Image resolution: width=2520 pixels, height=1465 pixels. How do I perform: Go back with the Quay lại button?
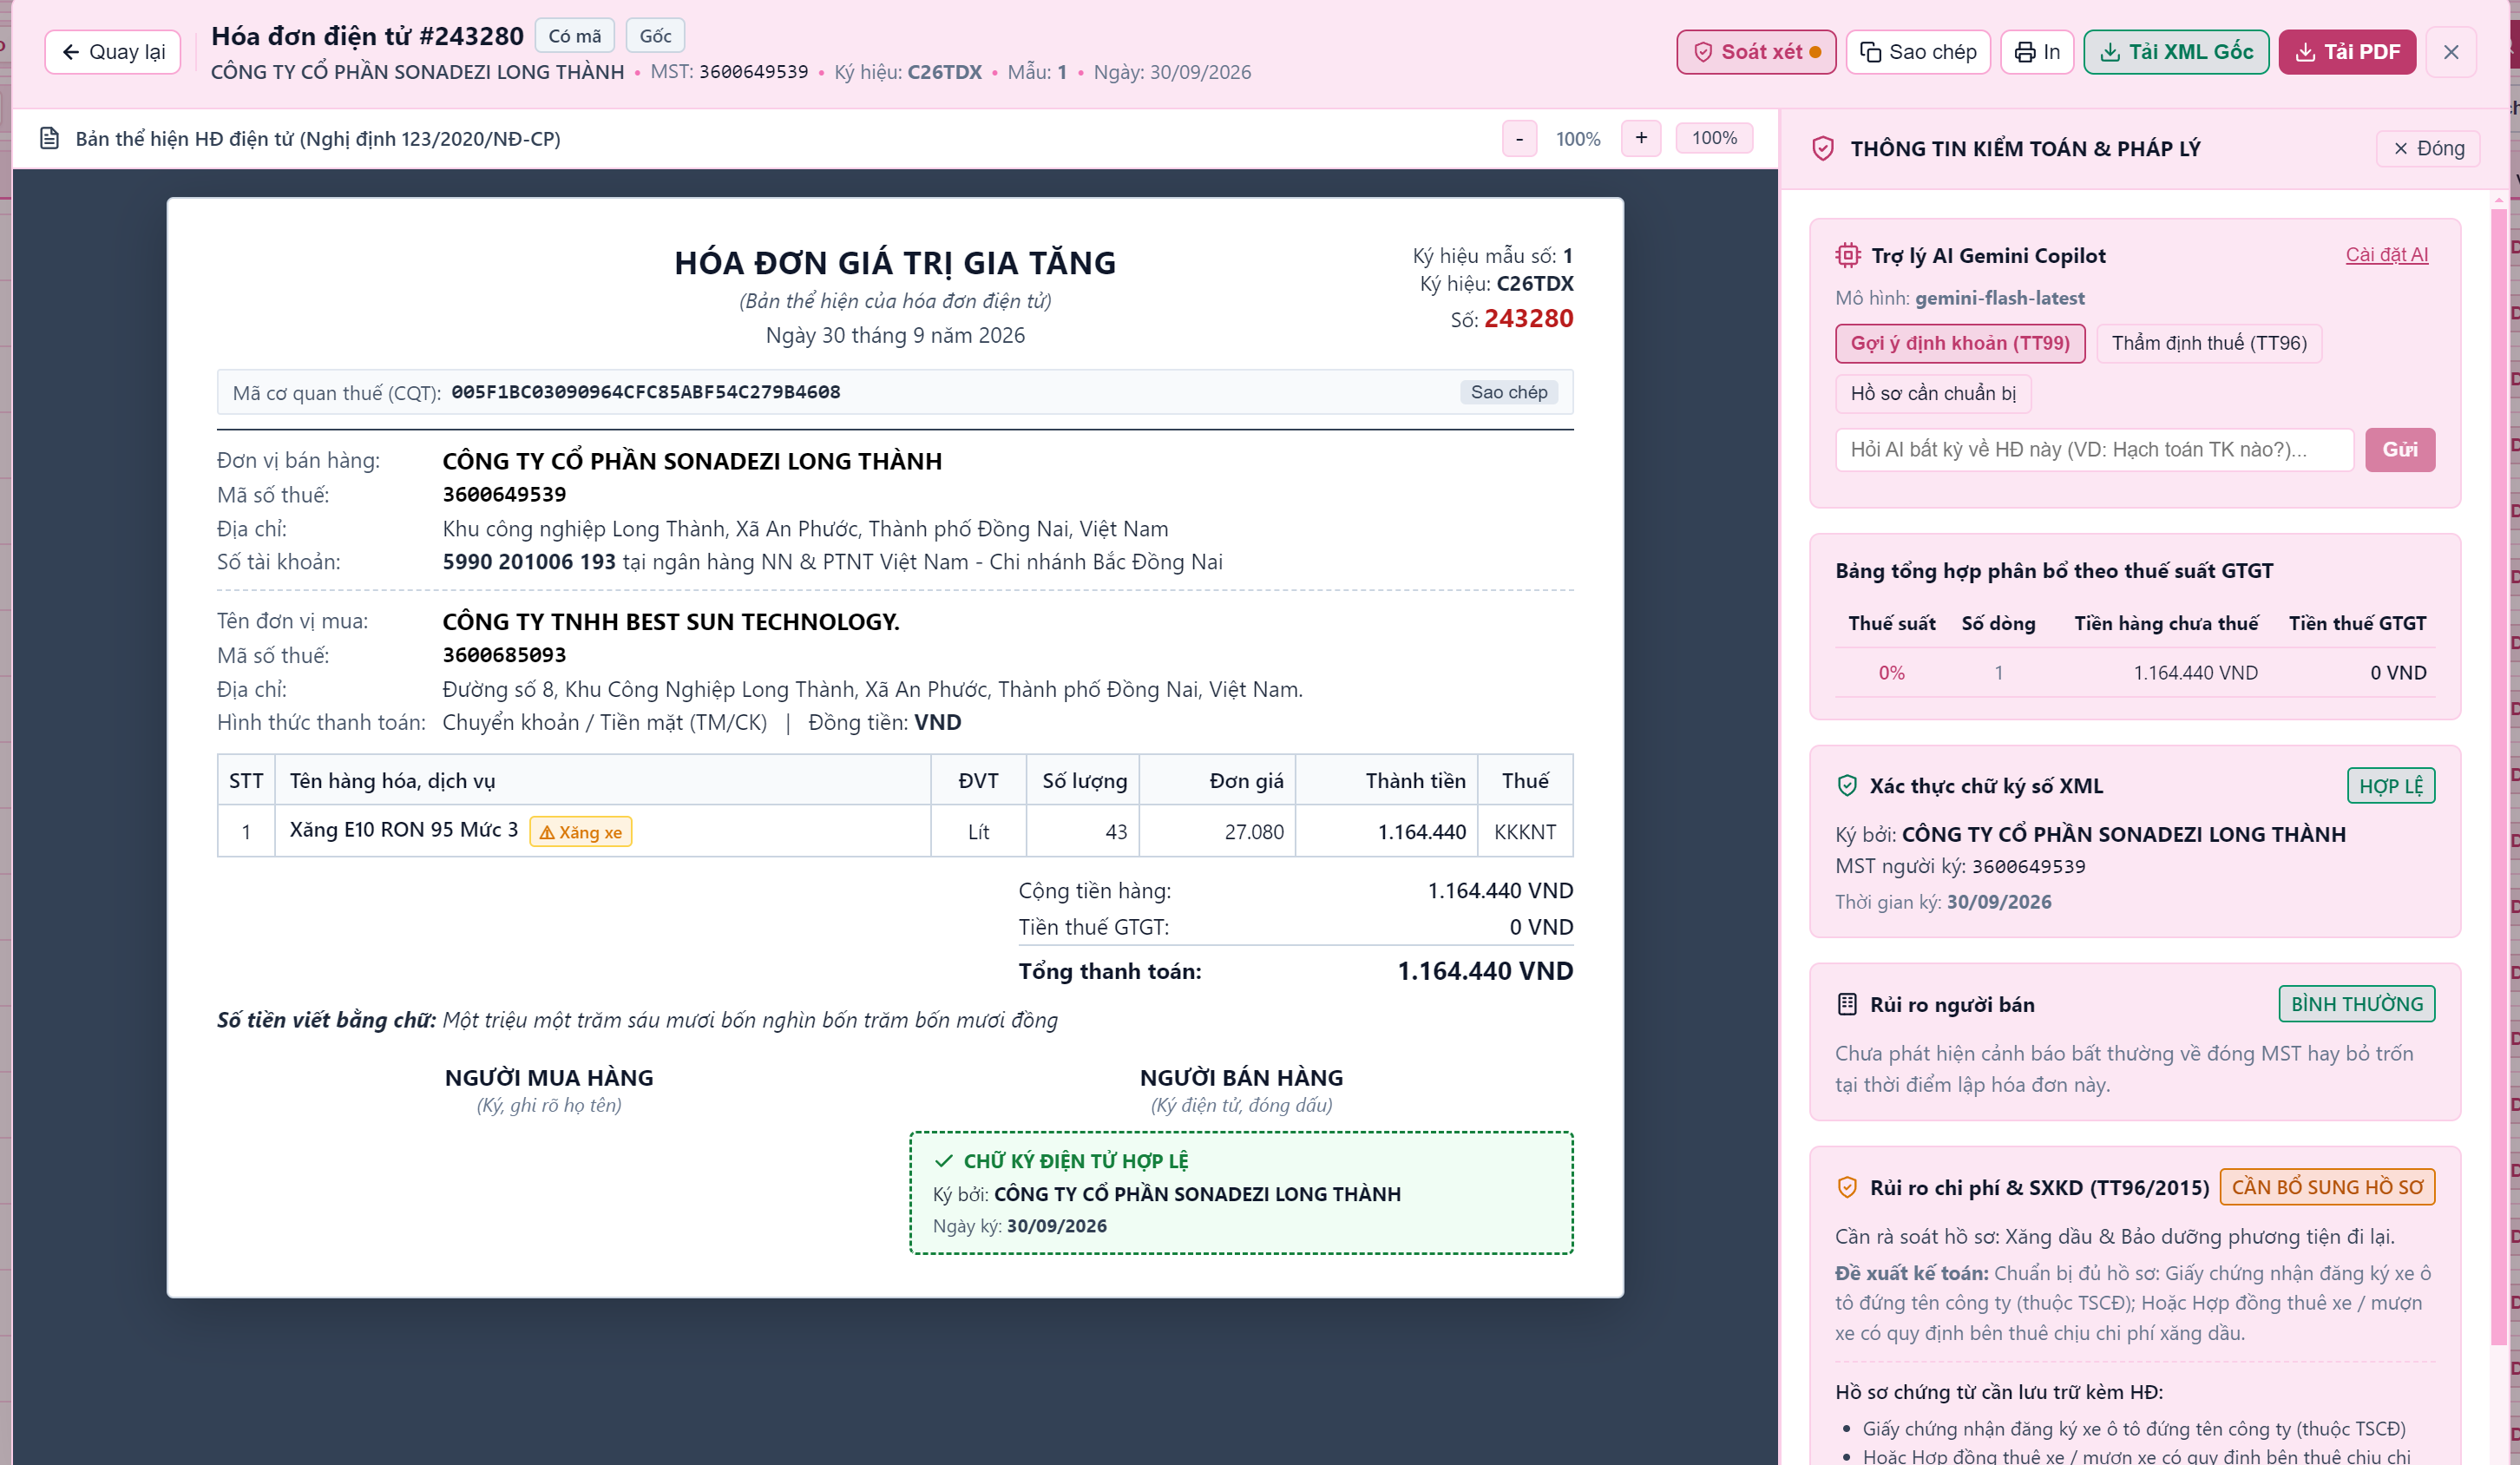tap(113, 52)
